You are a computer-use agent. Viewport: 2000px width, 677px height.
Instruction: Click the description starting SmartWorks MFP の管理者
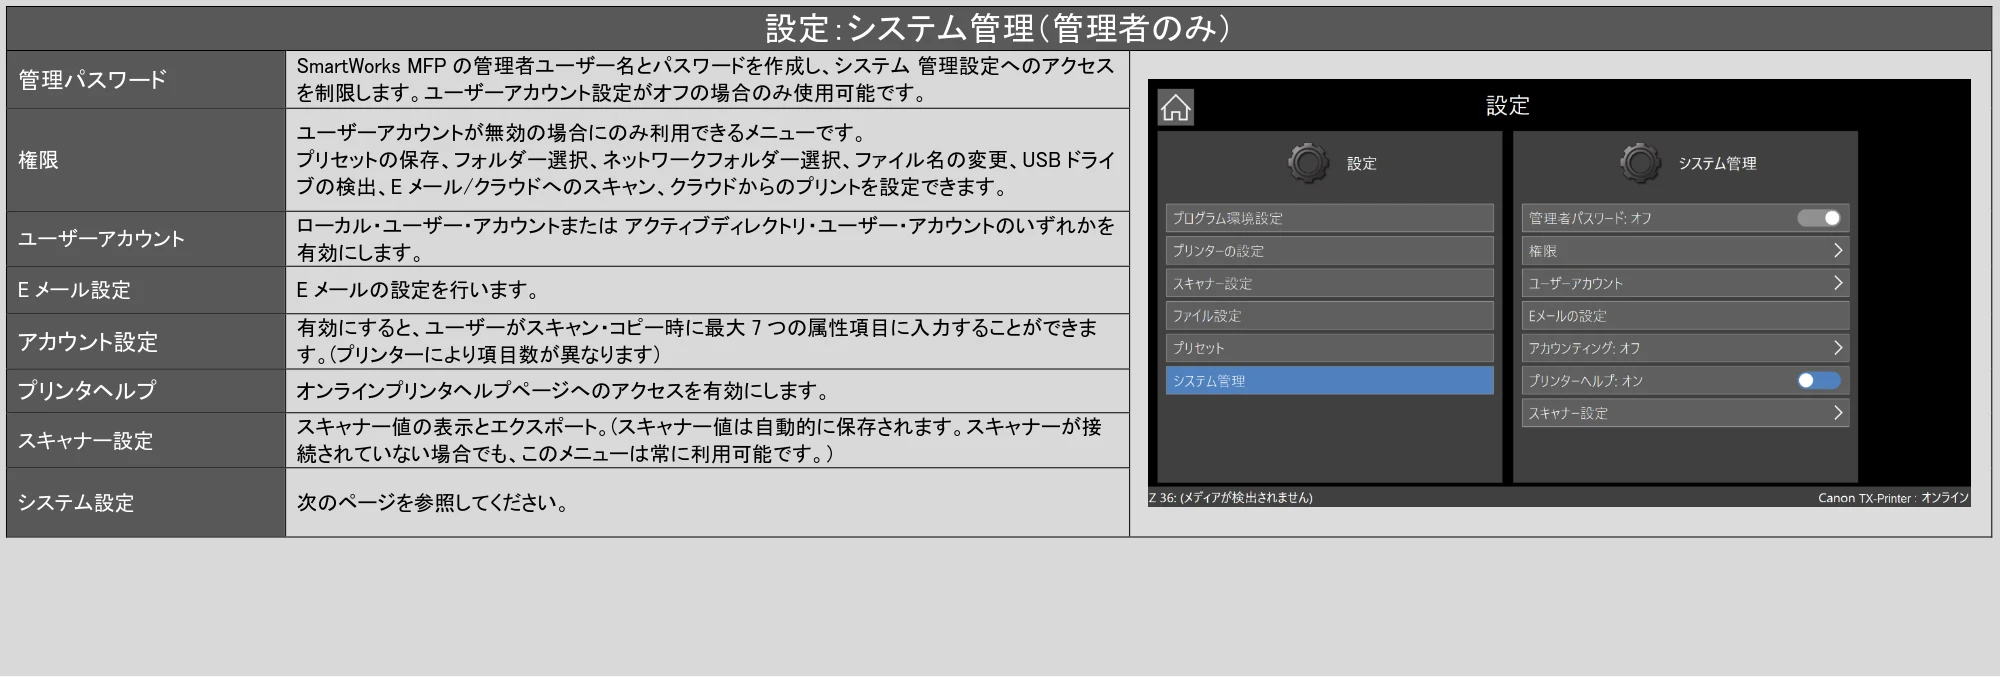click(x=705, y=80)
